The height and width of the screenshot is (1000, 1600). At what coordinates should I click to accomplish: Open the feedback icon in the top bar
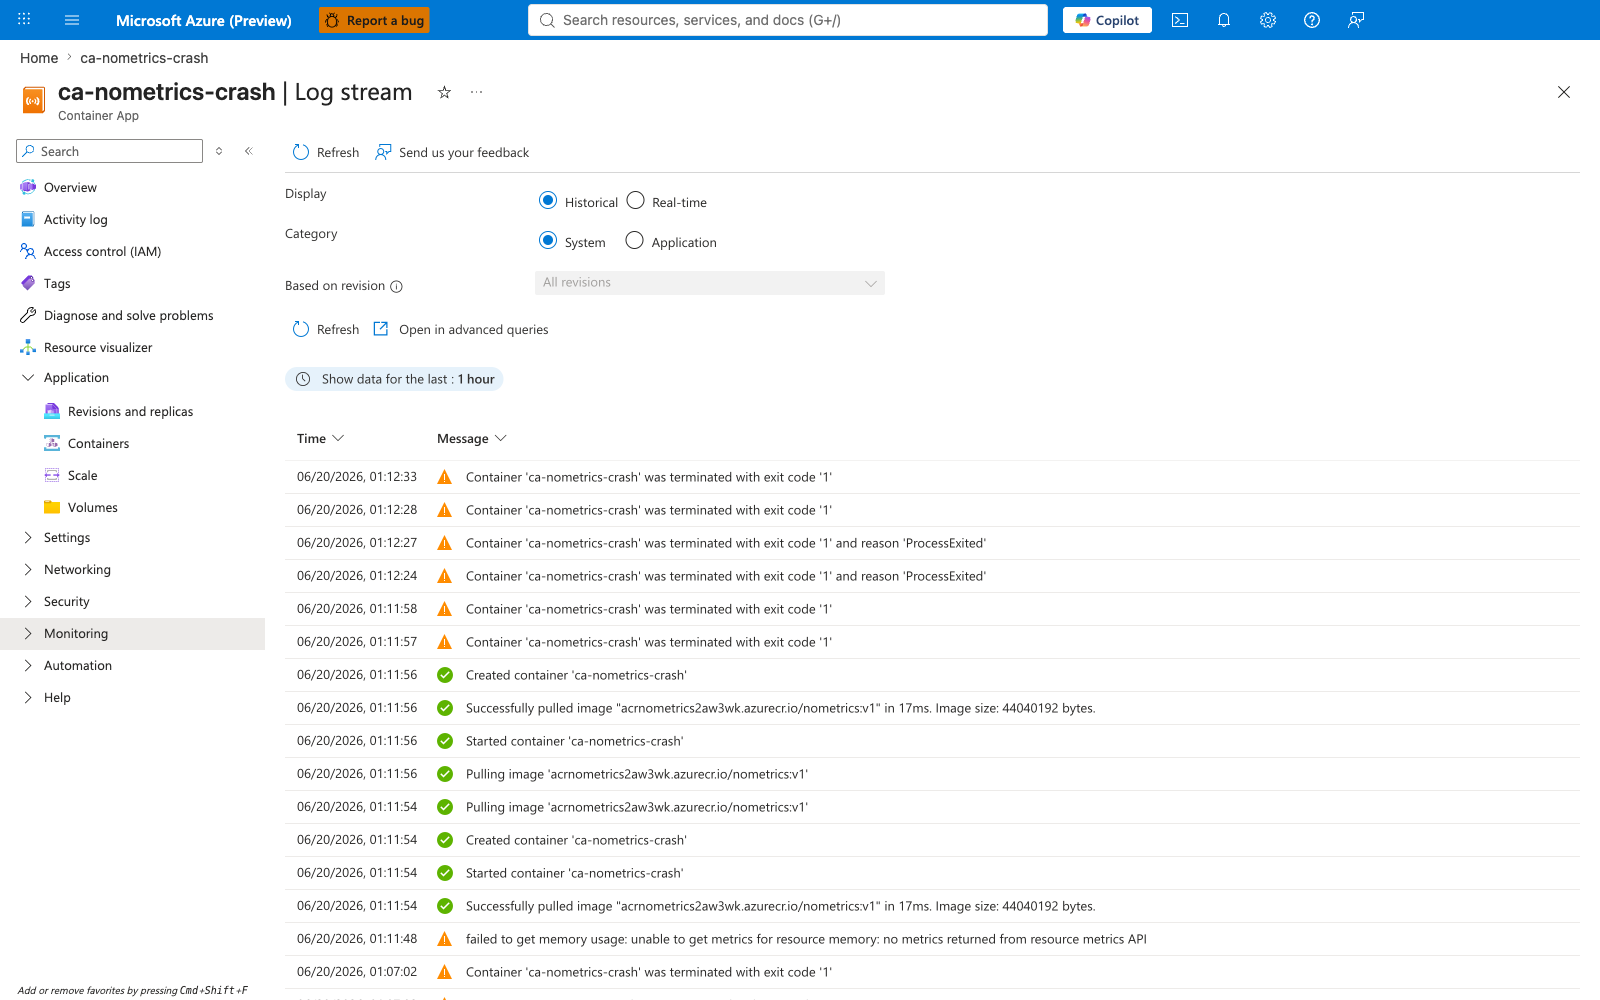tap(1356, 20)
